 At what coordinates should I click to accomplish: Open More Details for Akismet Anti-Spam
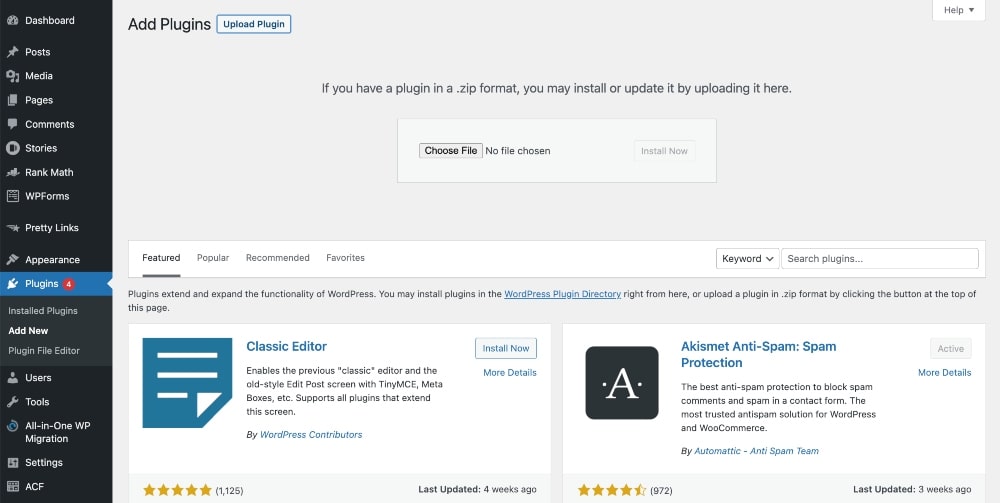coord(945,372)
